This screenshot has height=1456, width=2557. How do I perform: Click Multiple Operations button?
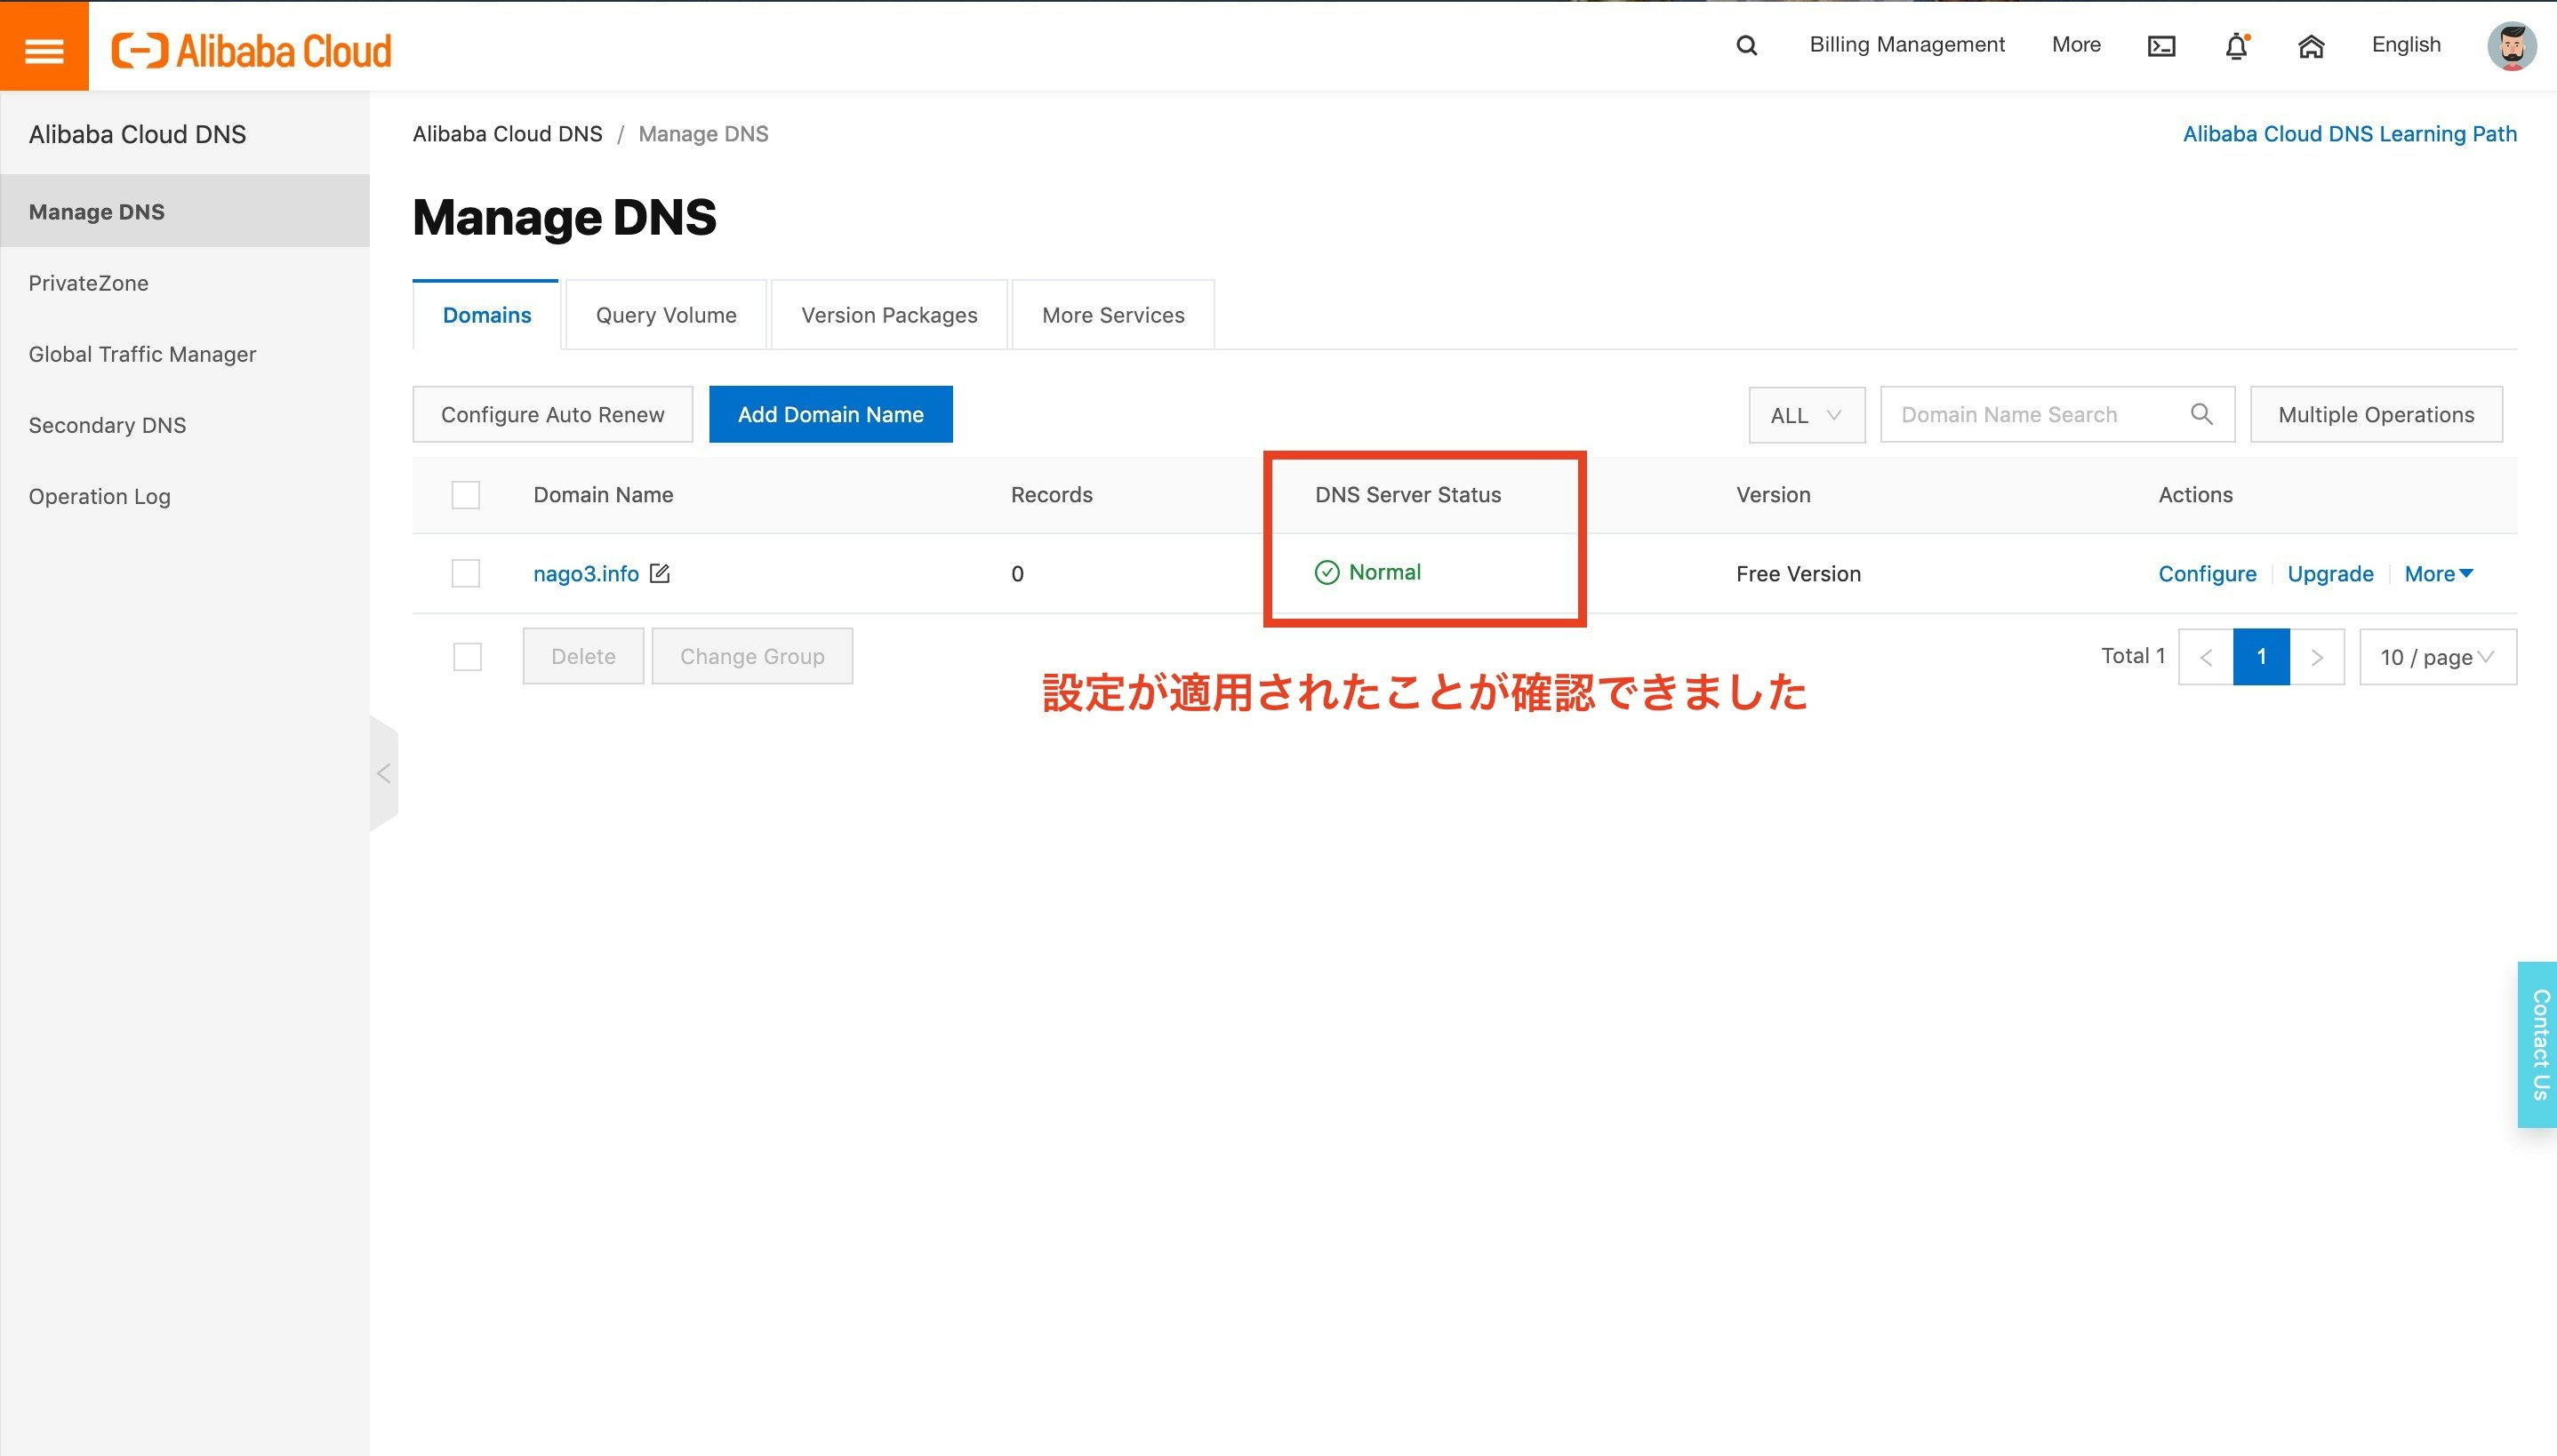2376,414
